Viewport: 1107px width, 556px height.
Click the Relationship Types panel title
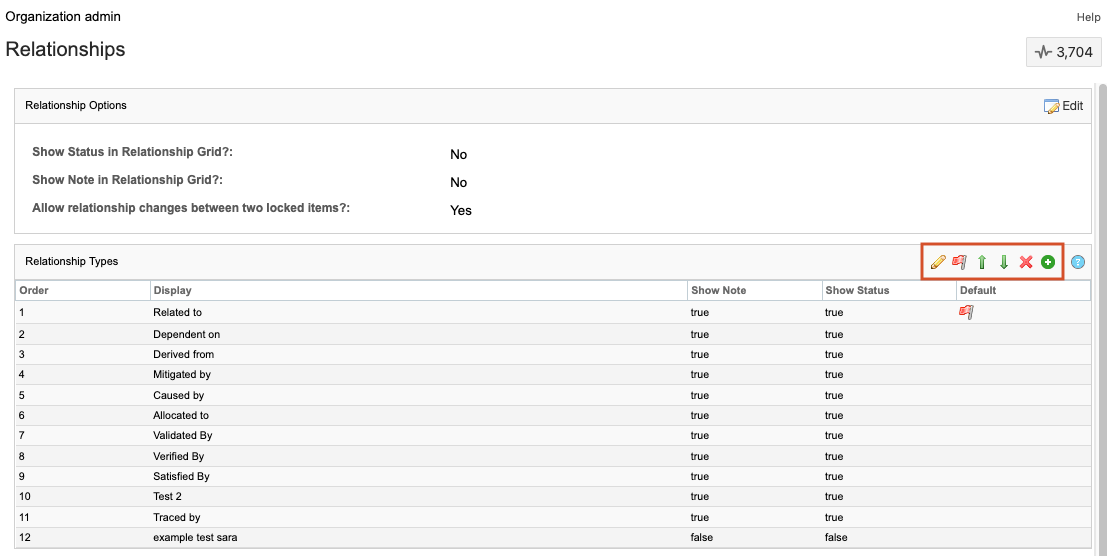click(71, 261)
